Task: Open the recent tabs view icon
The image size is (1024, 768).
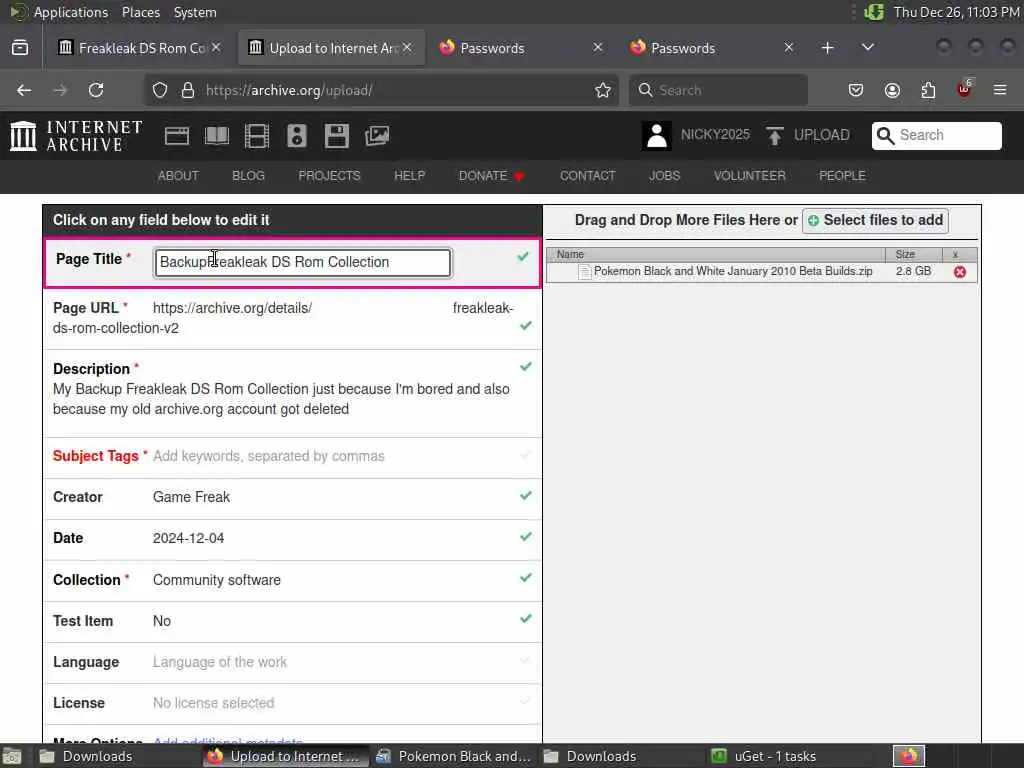Action: point(20,48)
